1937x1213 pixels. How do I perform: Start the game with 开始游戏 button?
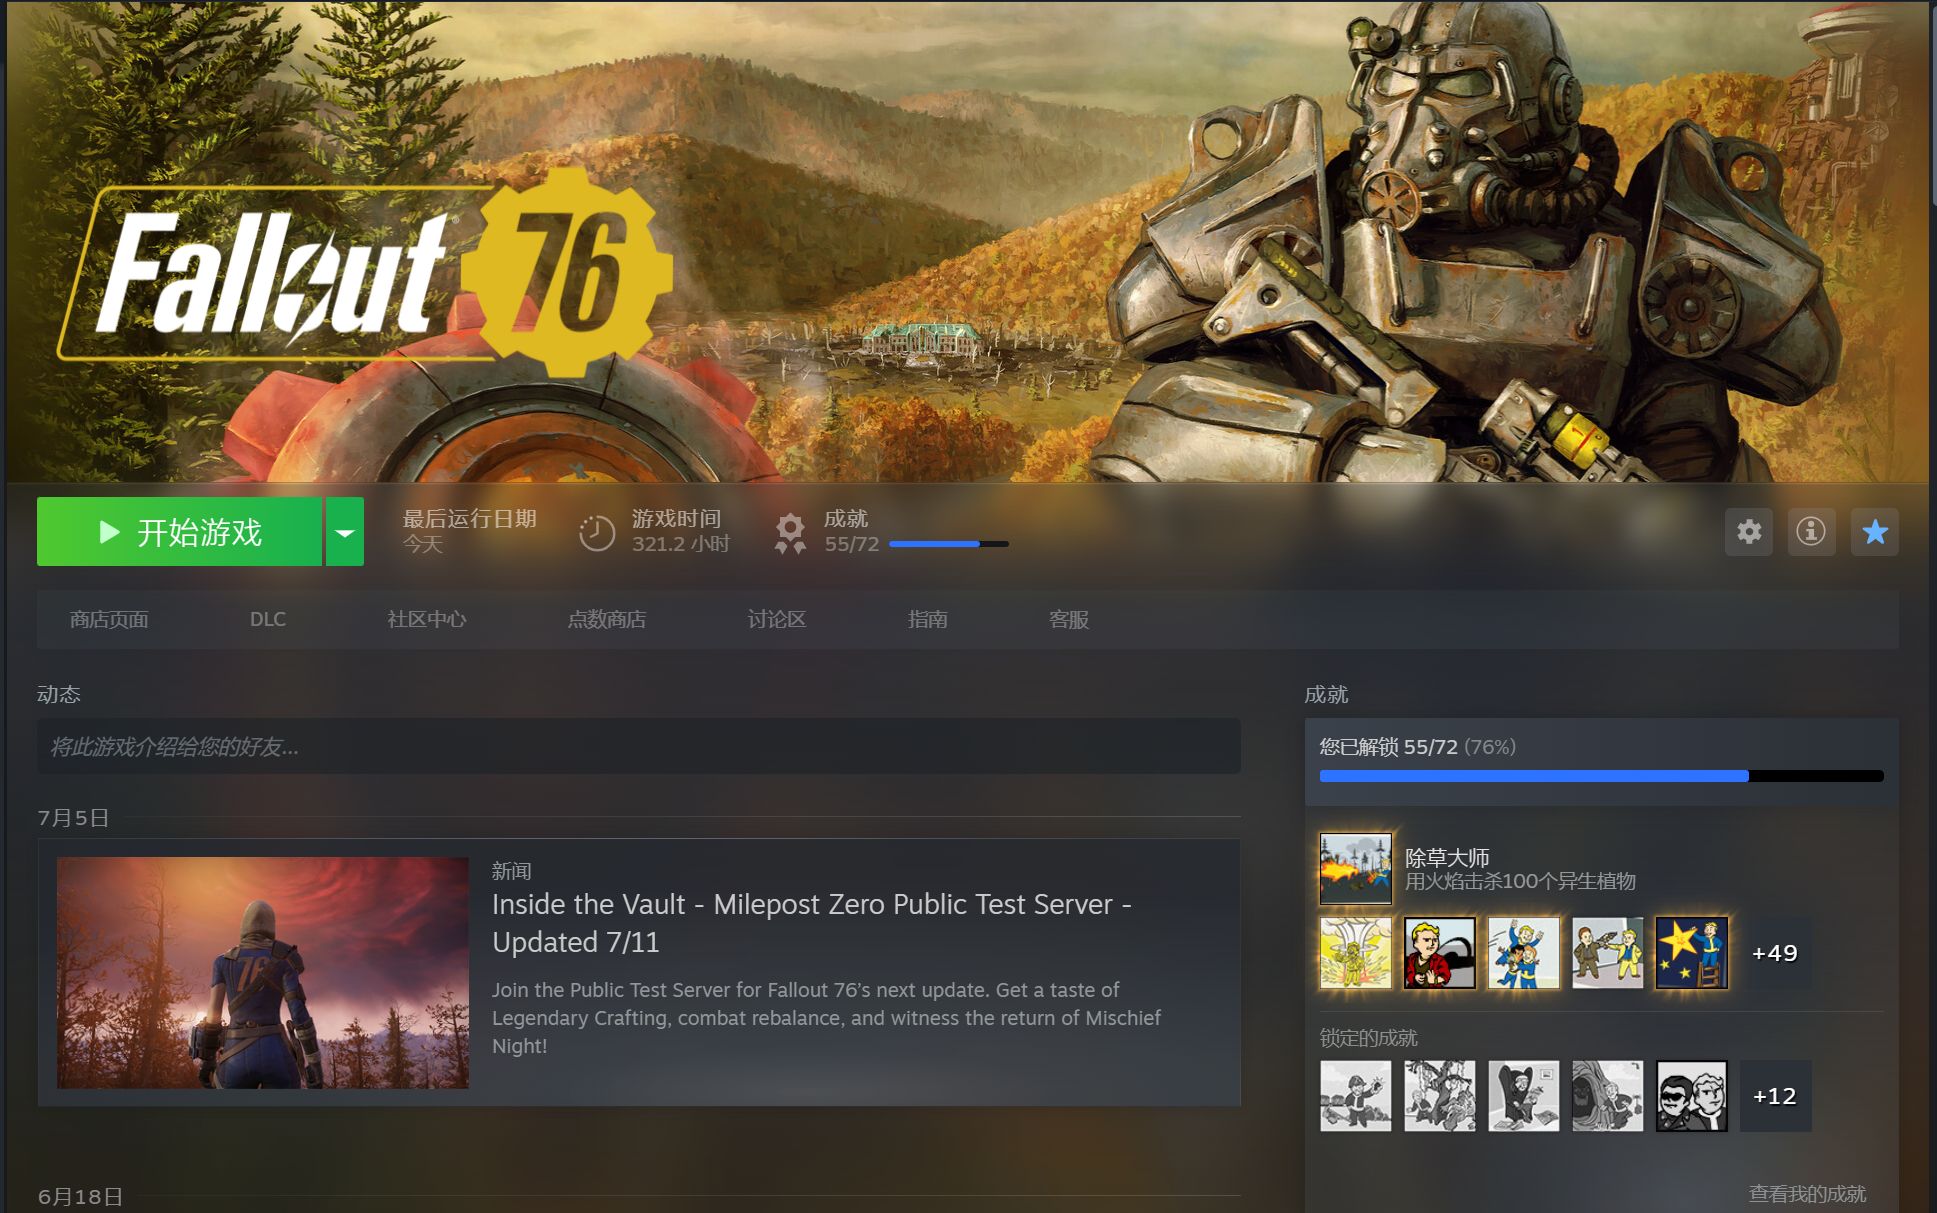pos(179,532)
